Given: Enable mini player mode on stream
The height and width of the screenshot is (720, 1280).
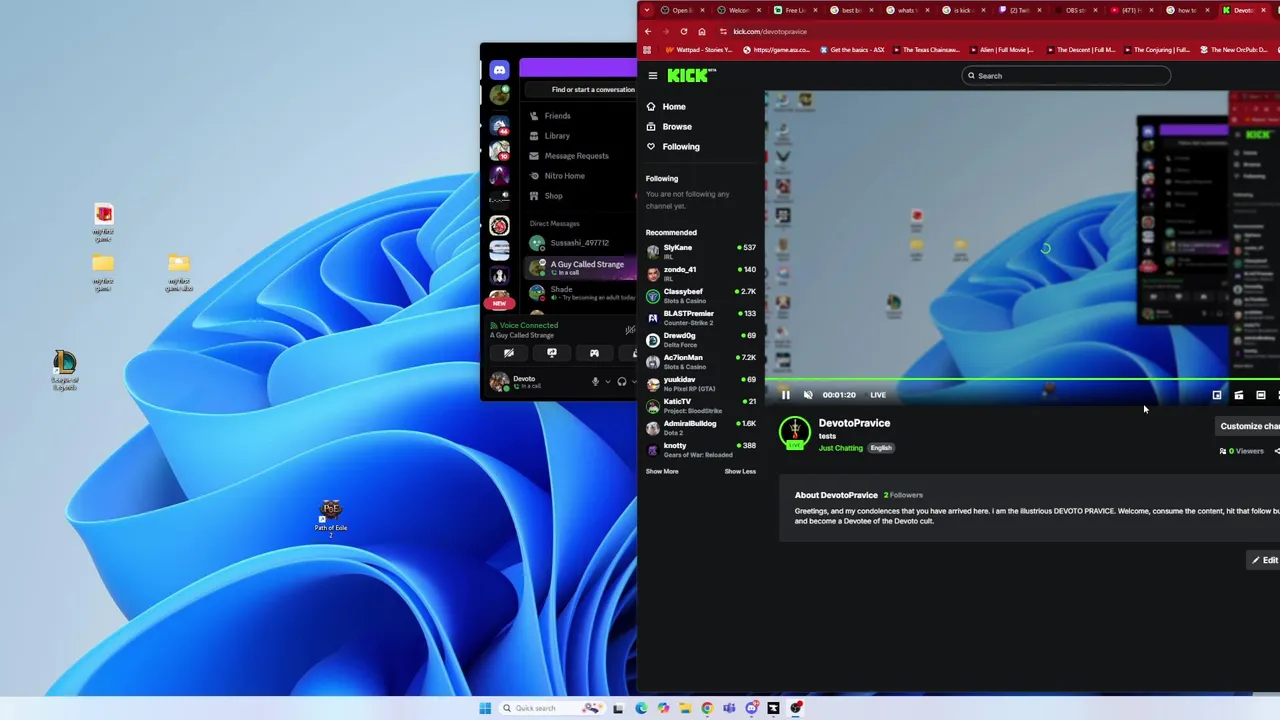Looking at the screenshot, I should click(x=1217, y=395).
